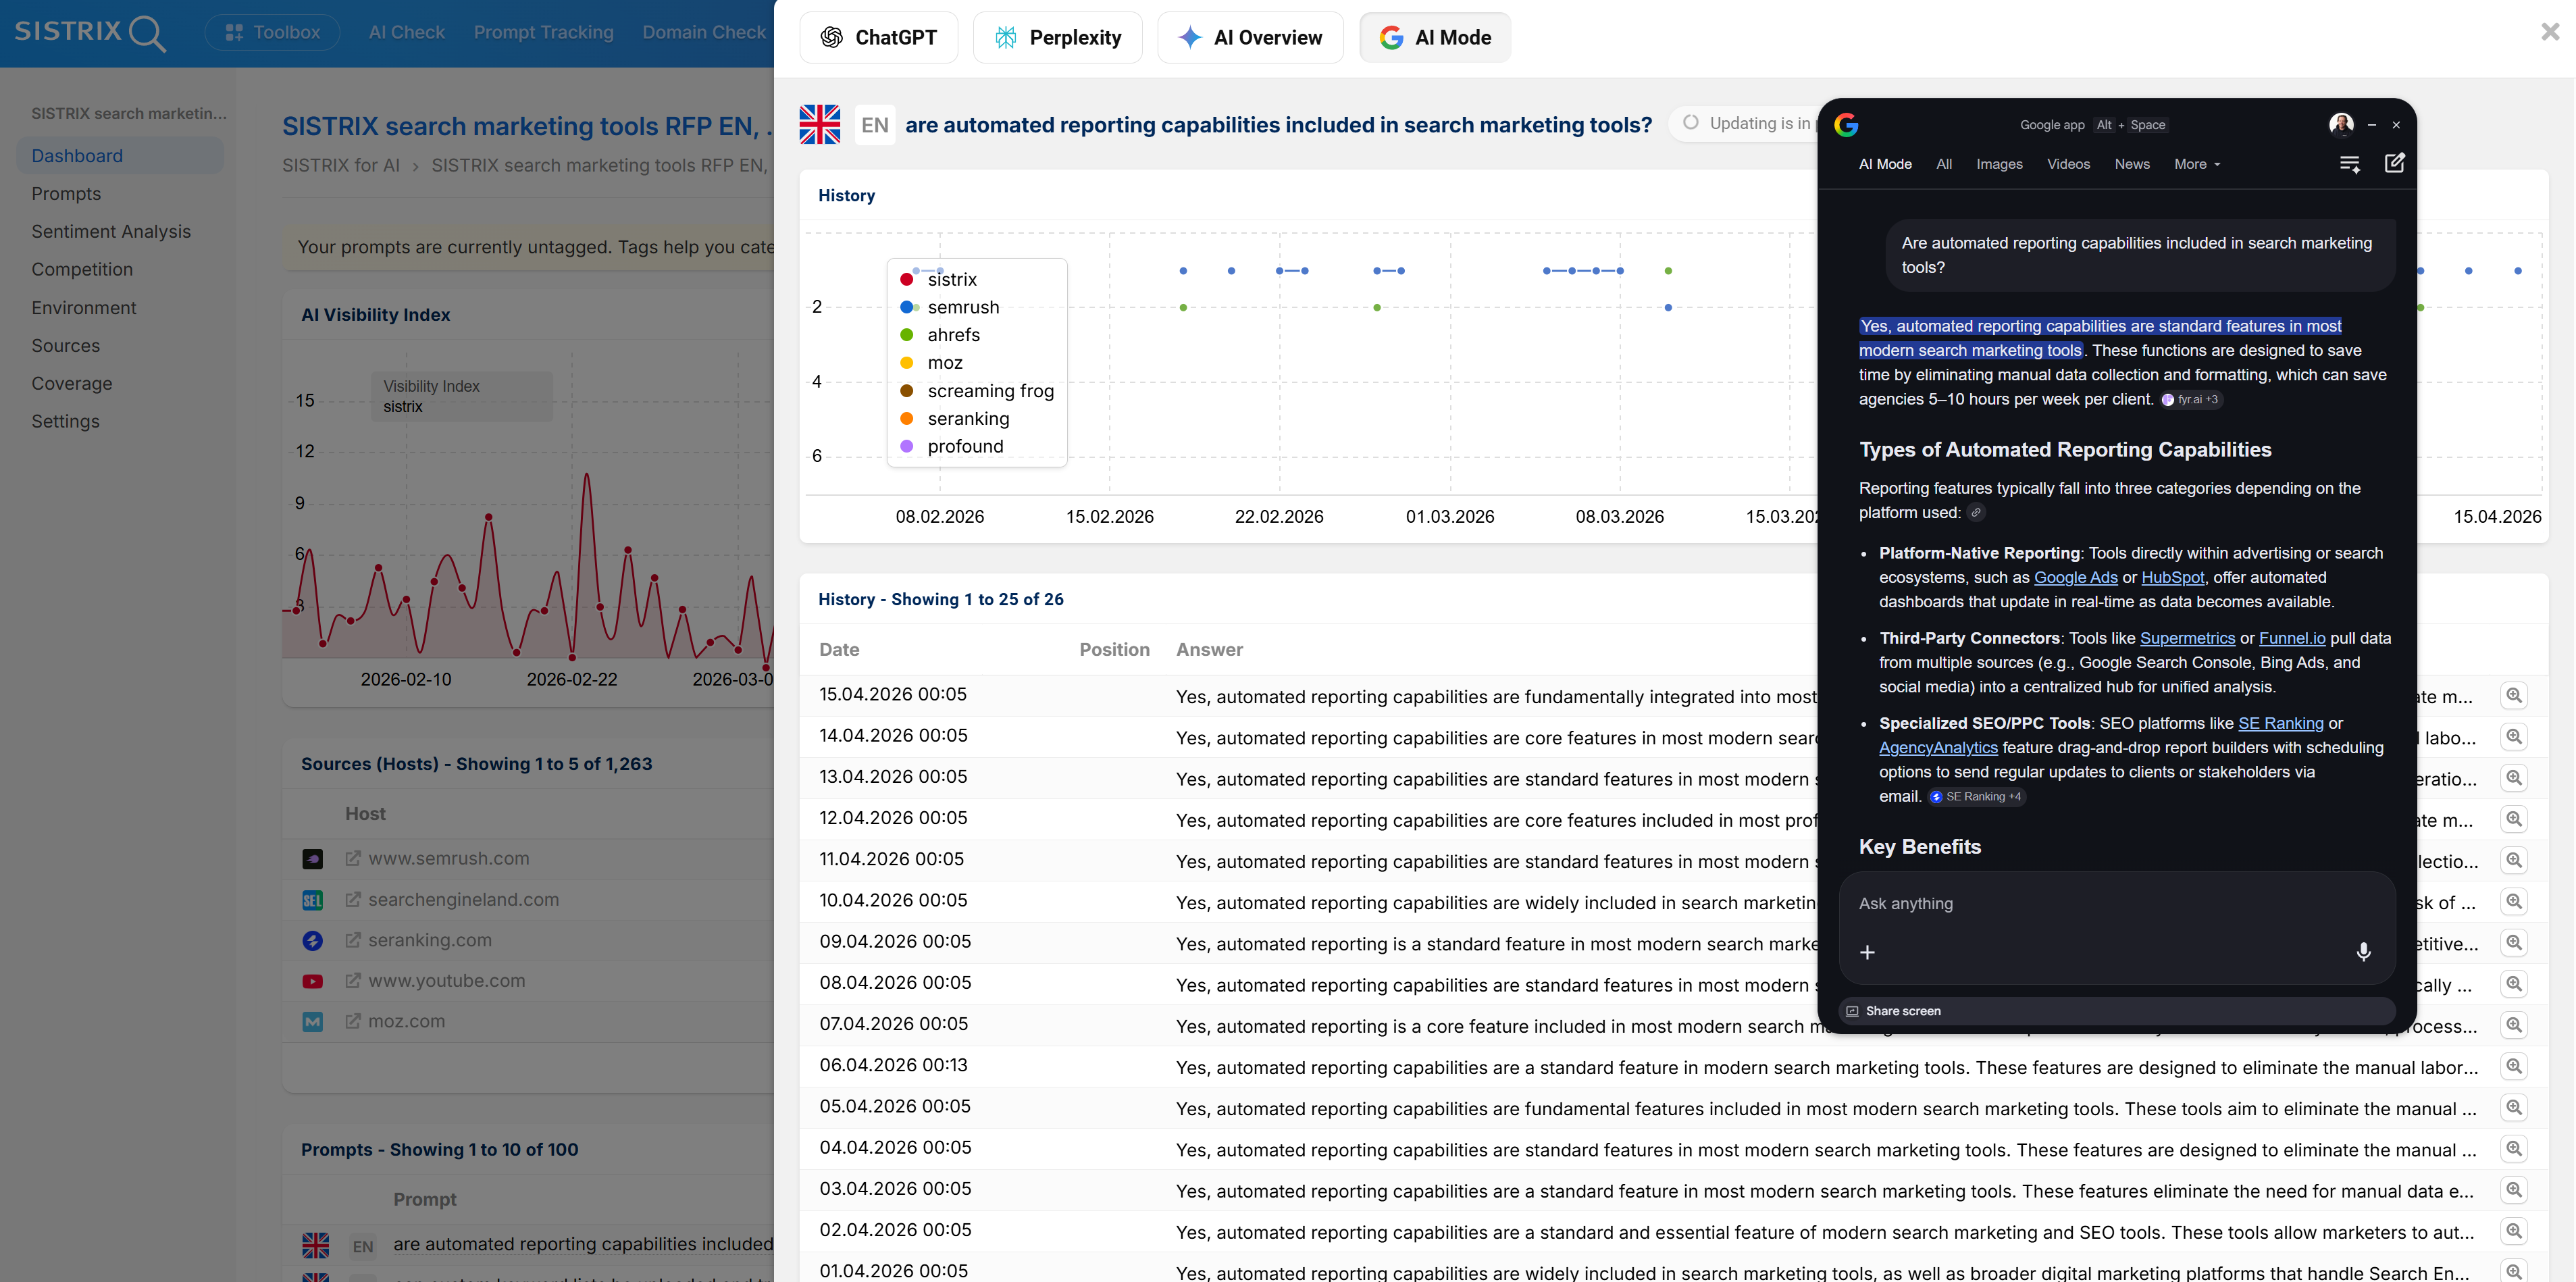
Task: Open the Supermetrics link
Action: coord(2186,638)
